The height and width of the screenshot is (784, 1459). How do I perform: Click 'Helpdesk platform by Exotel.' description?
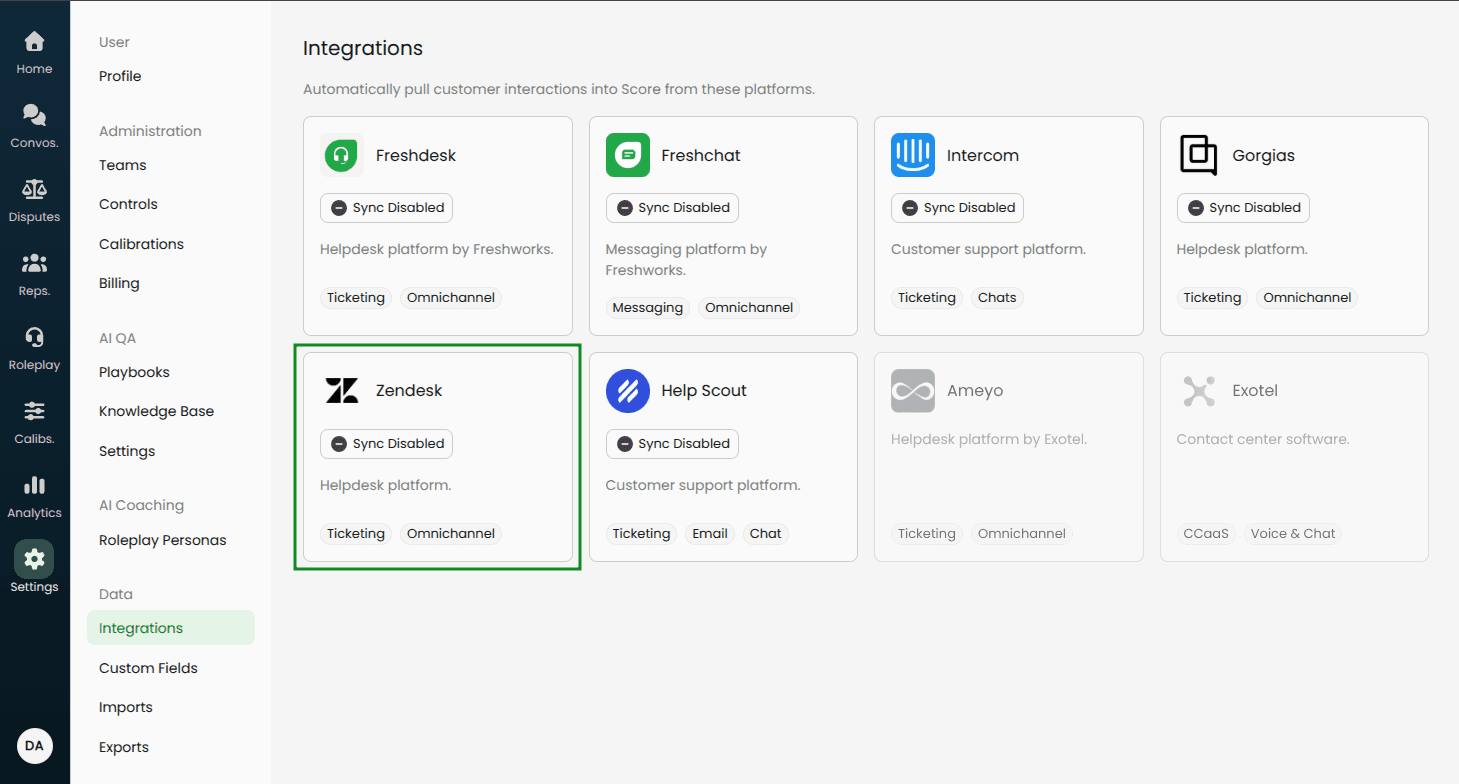pos(989,439)
